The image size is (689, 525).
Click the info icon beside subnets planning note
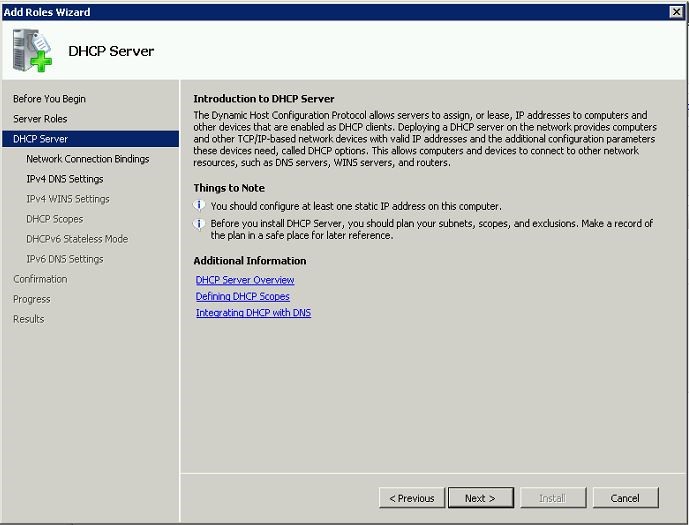[199, 224]
